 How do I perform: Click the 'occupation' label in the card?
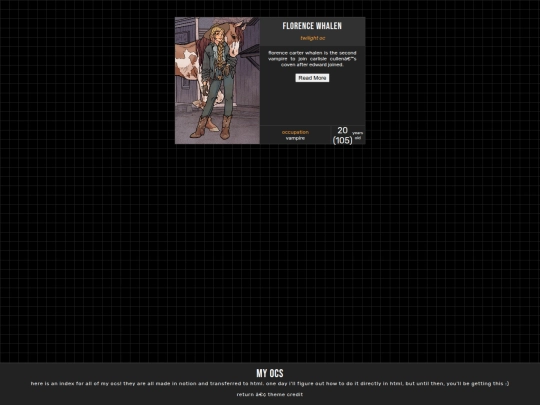coord(295,132)
